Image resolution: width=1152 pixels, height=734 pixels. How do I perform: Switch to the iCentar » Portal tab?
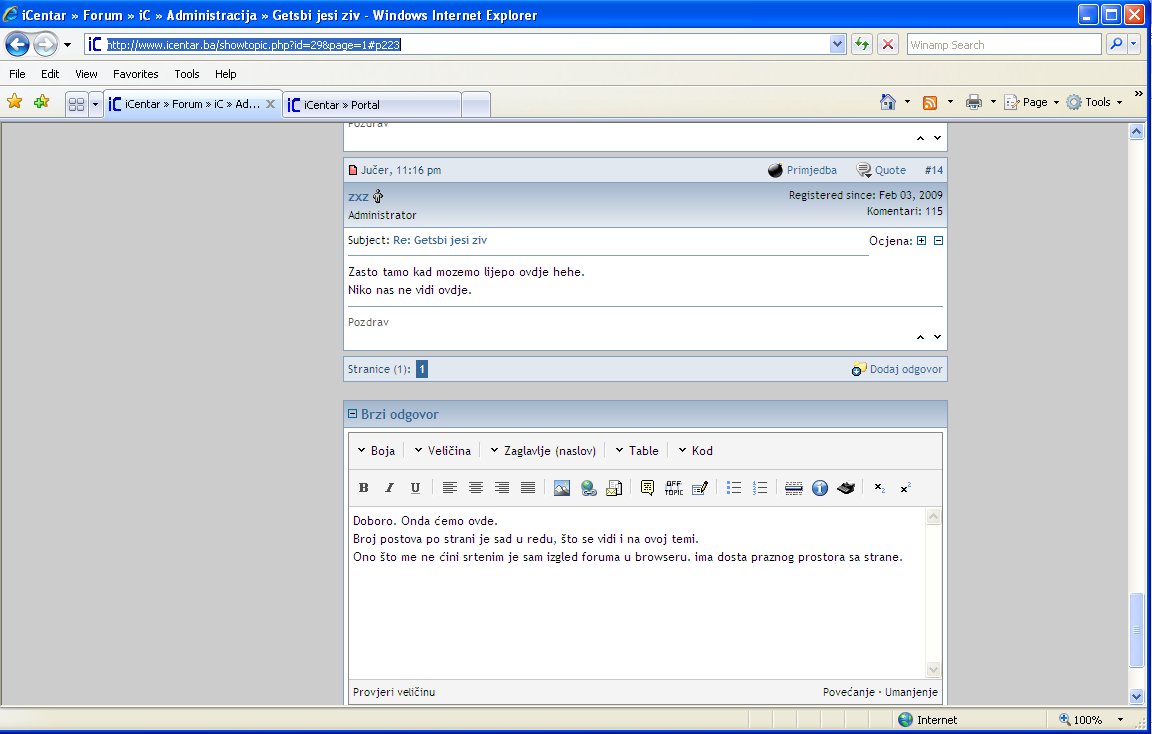(372, 104)
